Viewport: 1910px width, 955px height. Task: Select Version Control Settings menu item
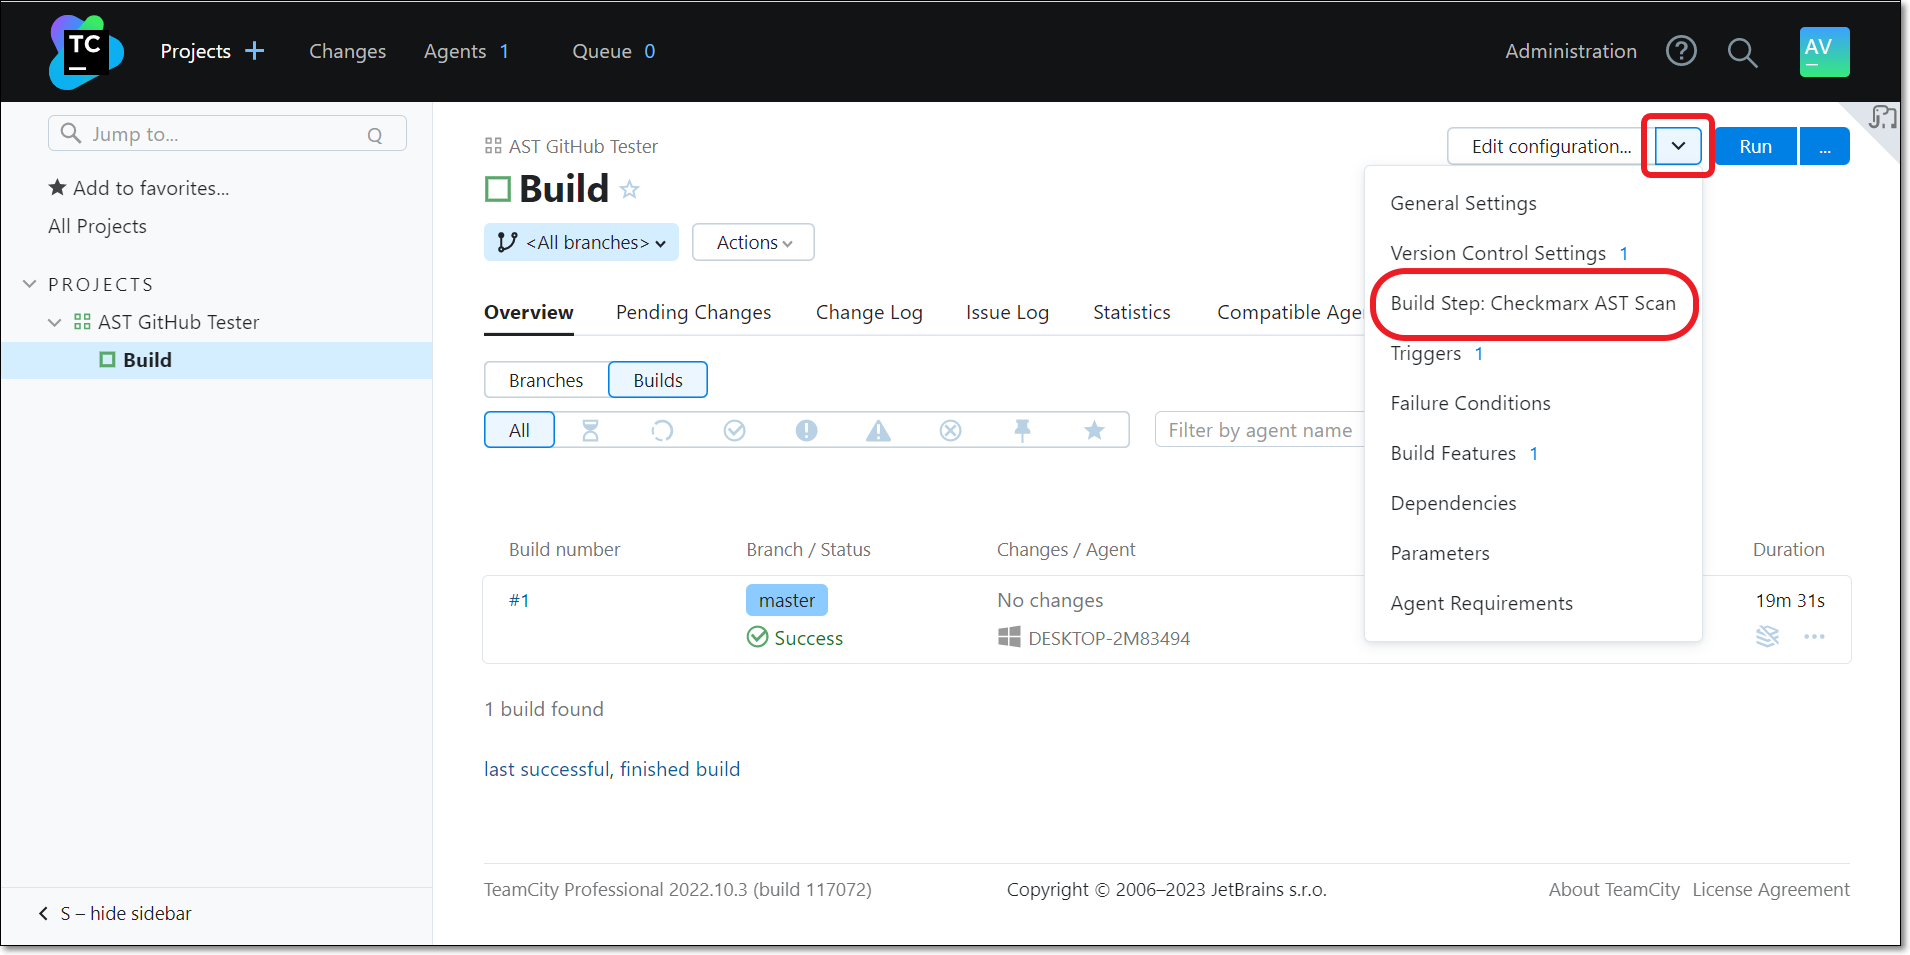point(1498,253)
